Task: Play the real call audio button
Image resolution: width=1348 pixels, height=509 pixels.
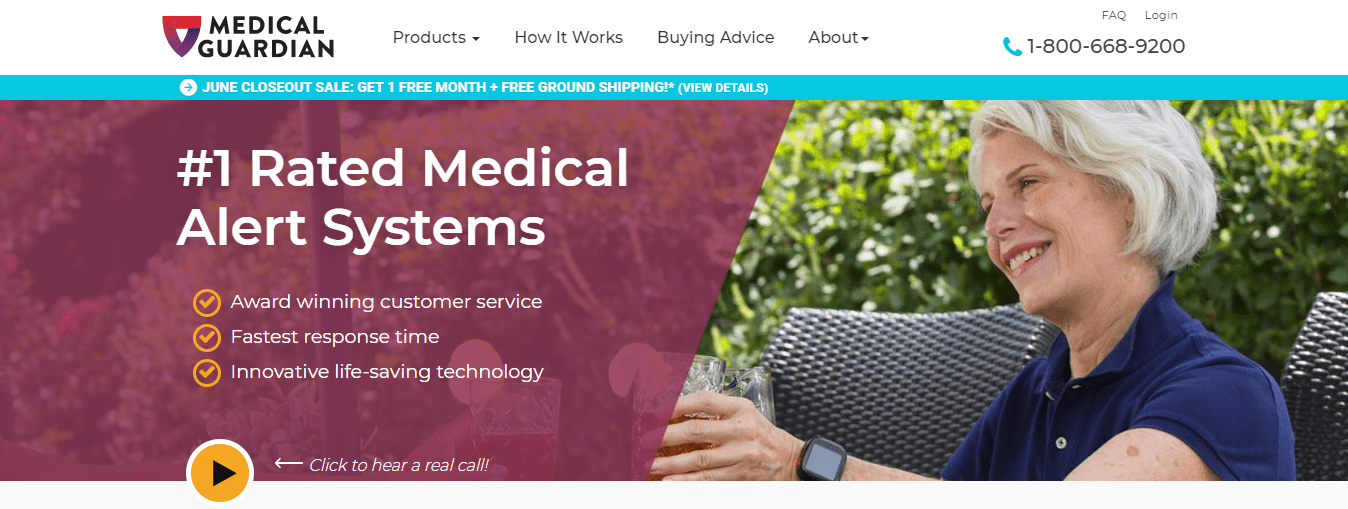Action: point(220,472)
